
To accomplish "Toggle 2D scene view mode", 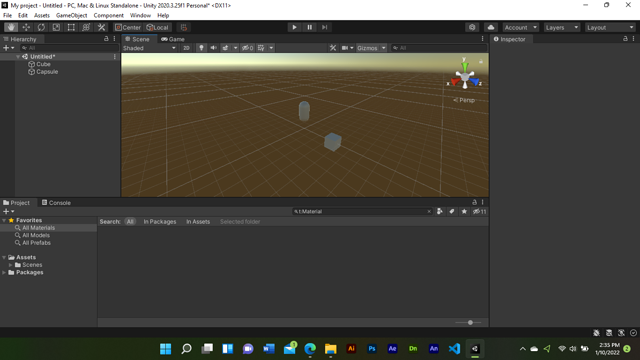I will (186, 48).
